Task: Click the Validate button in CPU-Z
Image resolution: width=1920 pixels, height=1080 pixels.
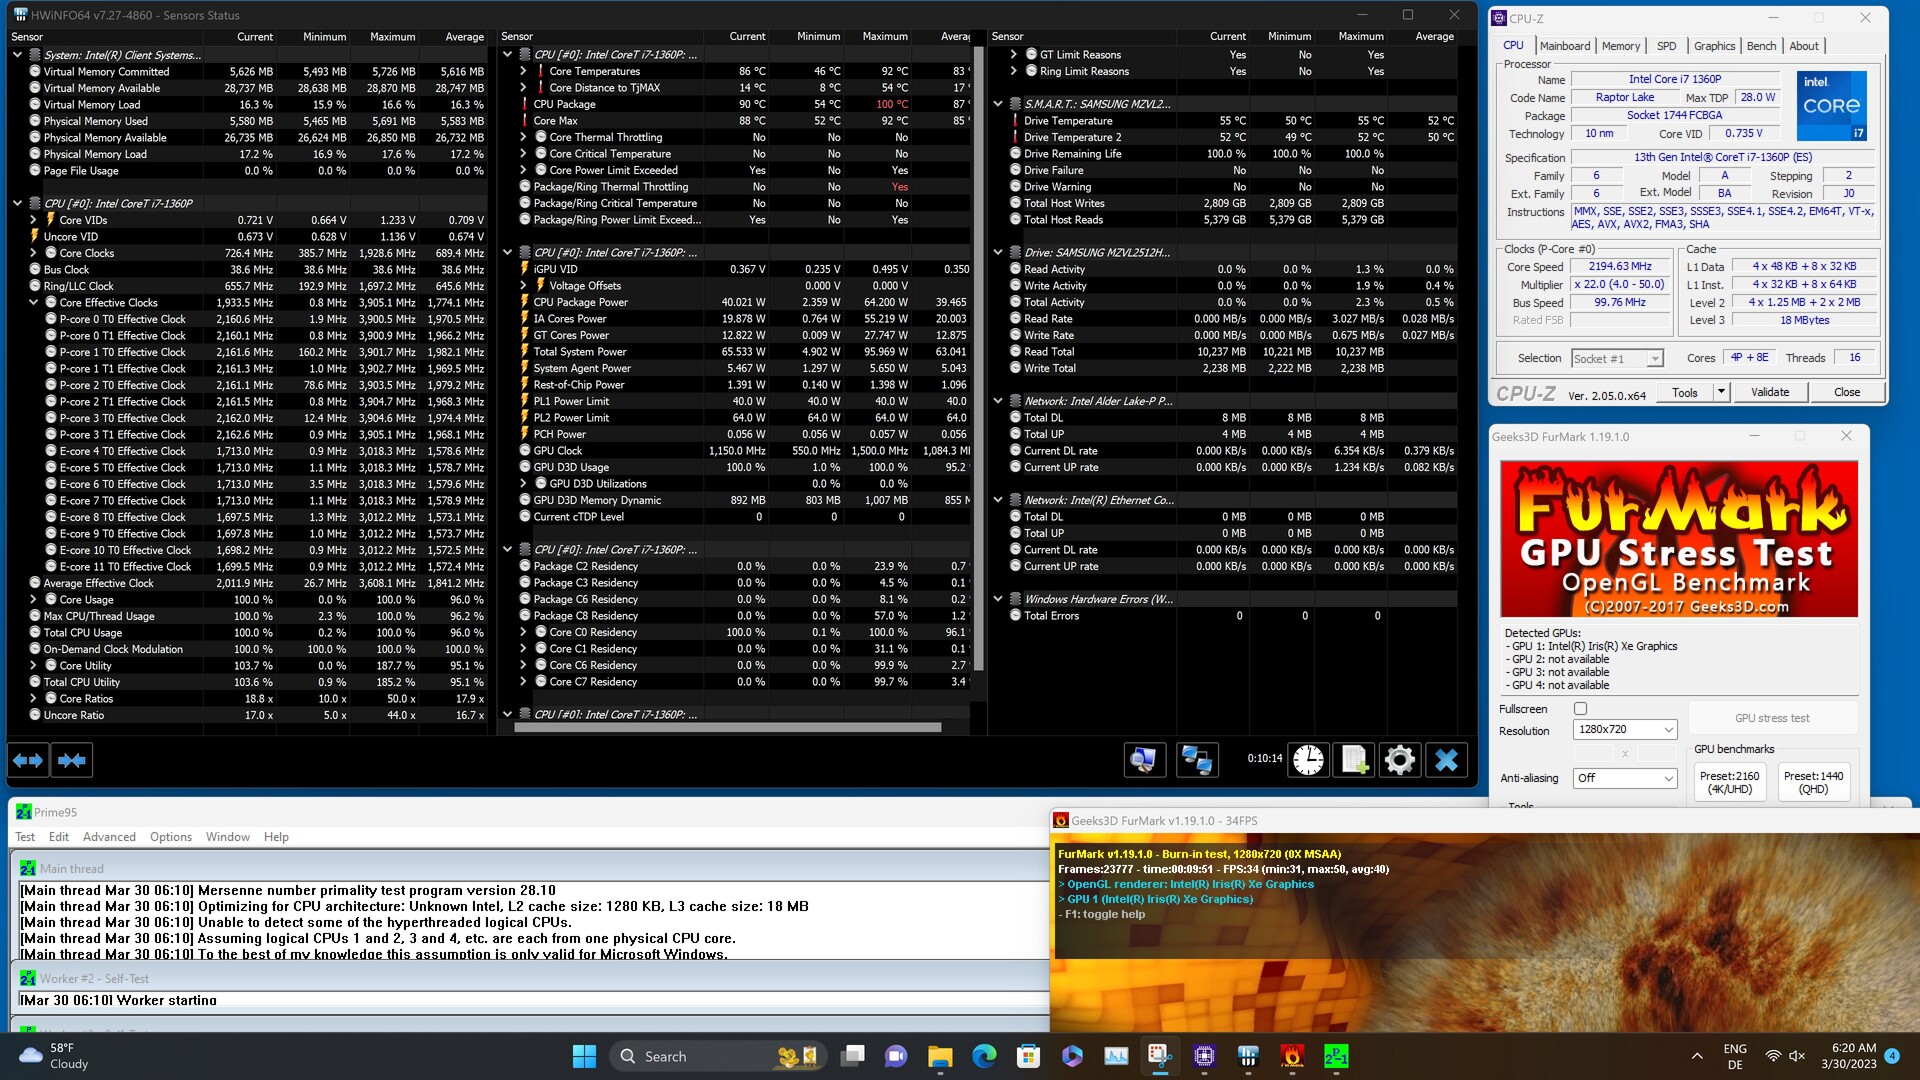Action: (1769, 392)
